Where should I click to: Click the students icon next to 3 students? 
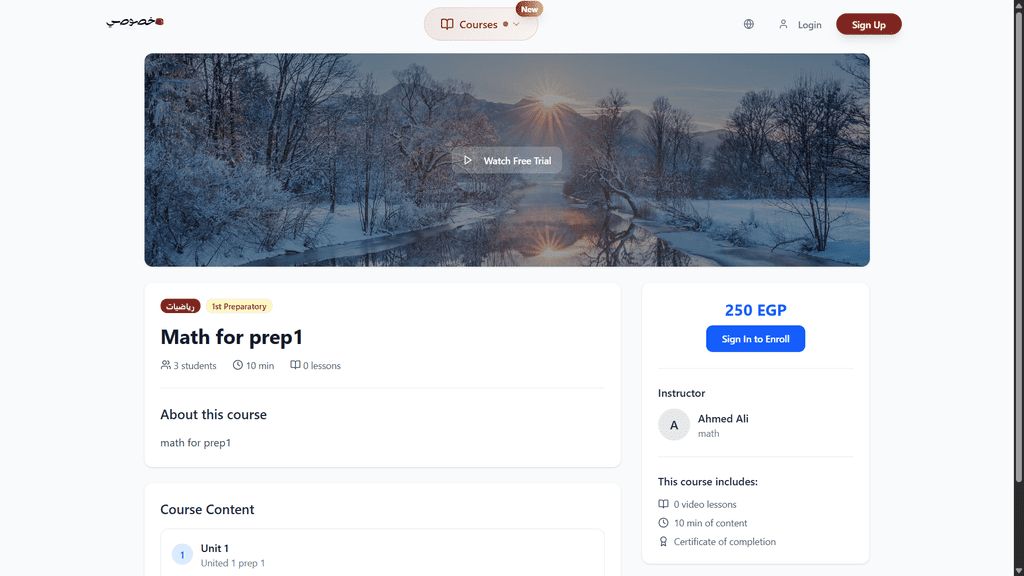(x=166, y=365)
